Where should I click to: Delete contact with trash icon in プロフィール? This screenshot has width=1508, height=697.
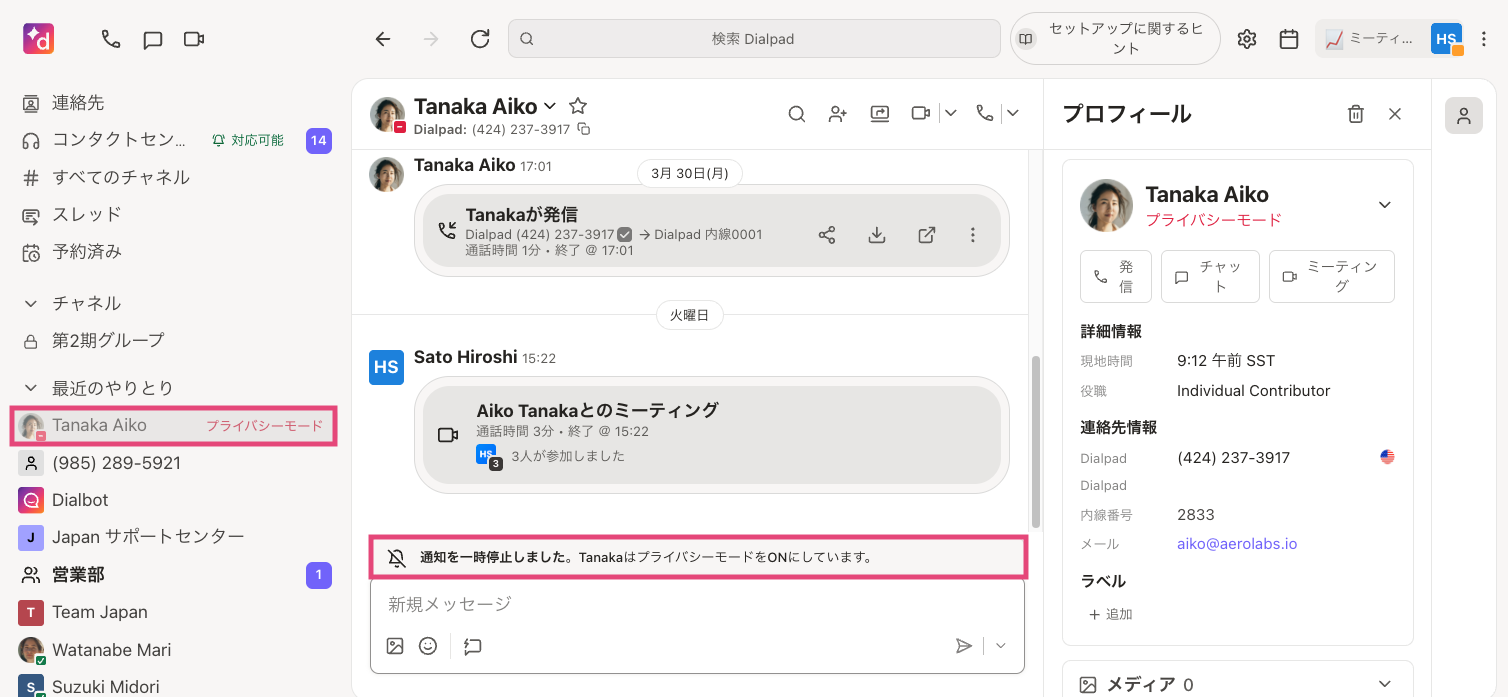coord(1356,114)
